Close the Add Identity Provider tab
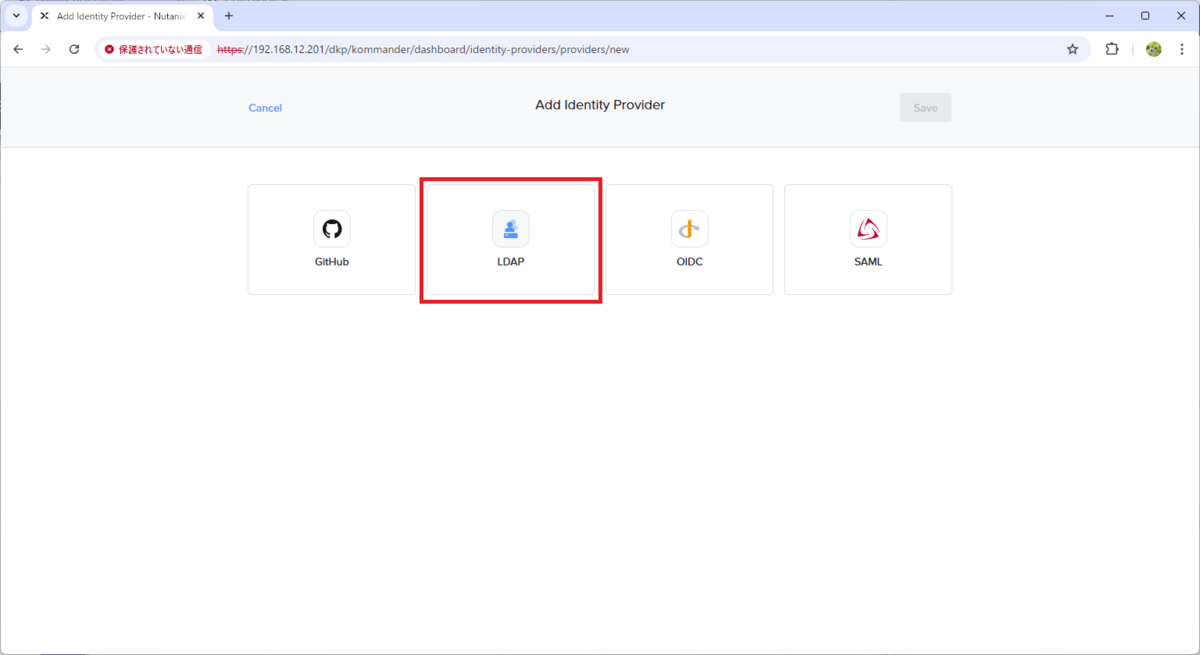The image size is (1200, 655). (x=202, y=16)
